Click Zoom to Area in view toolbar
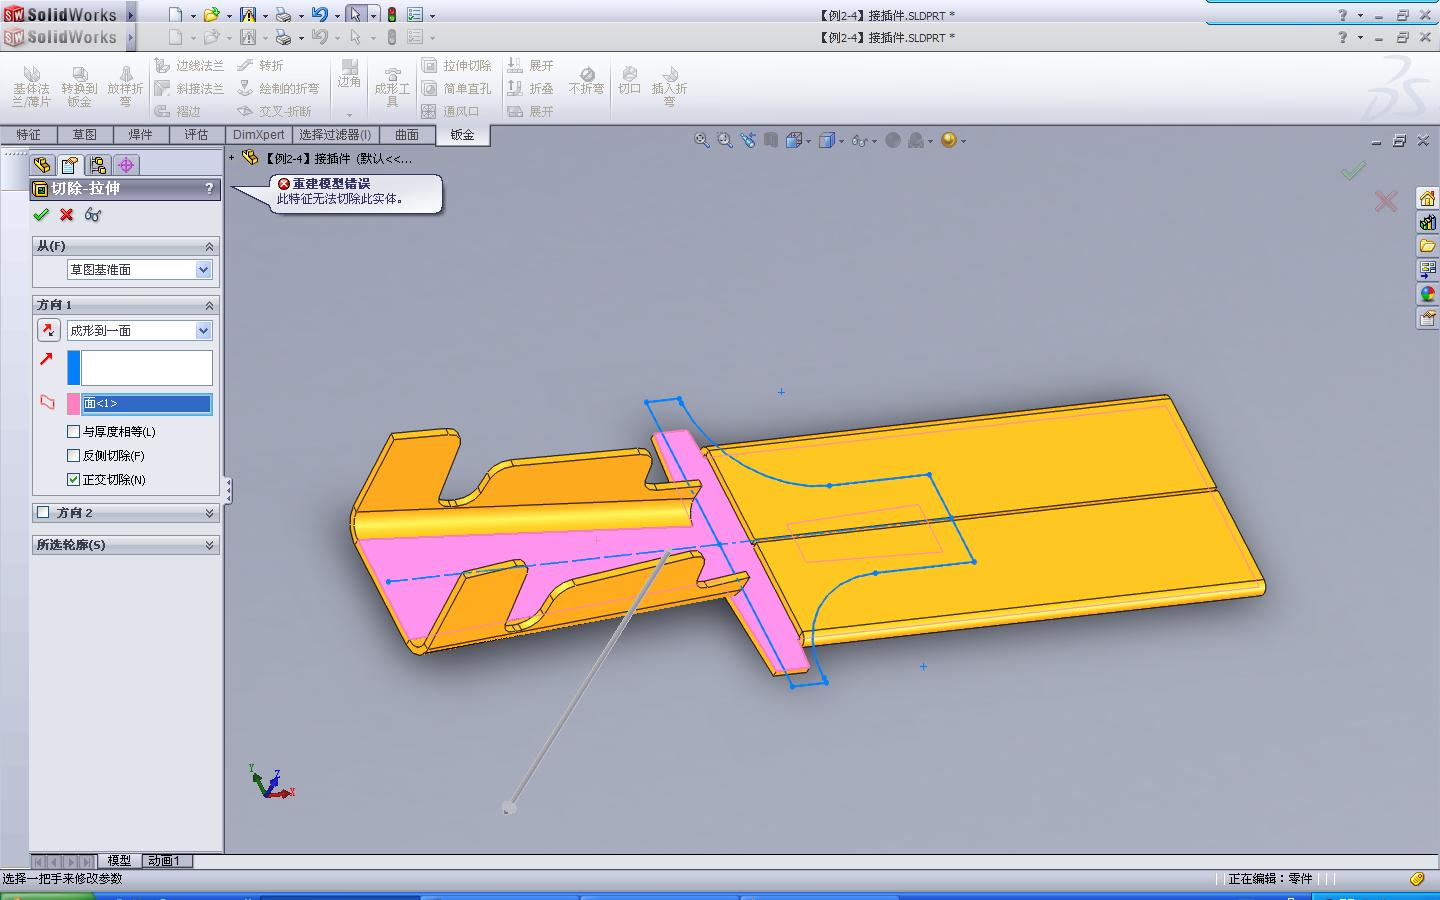The width and height of the screenshot is (1440, 900). pyautogui.click(x=725, y=141)
